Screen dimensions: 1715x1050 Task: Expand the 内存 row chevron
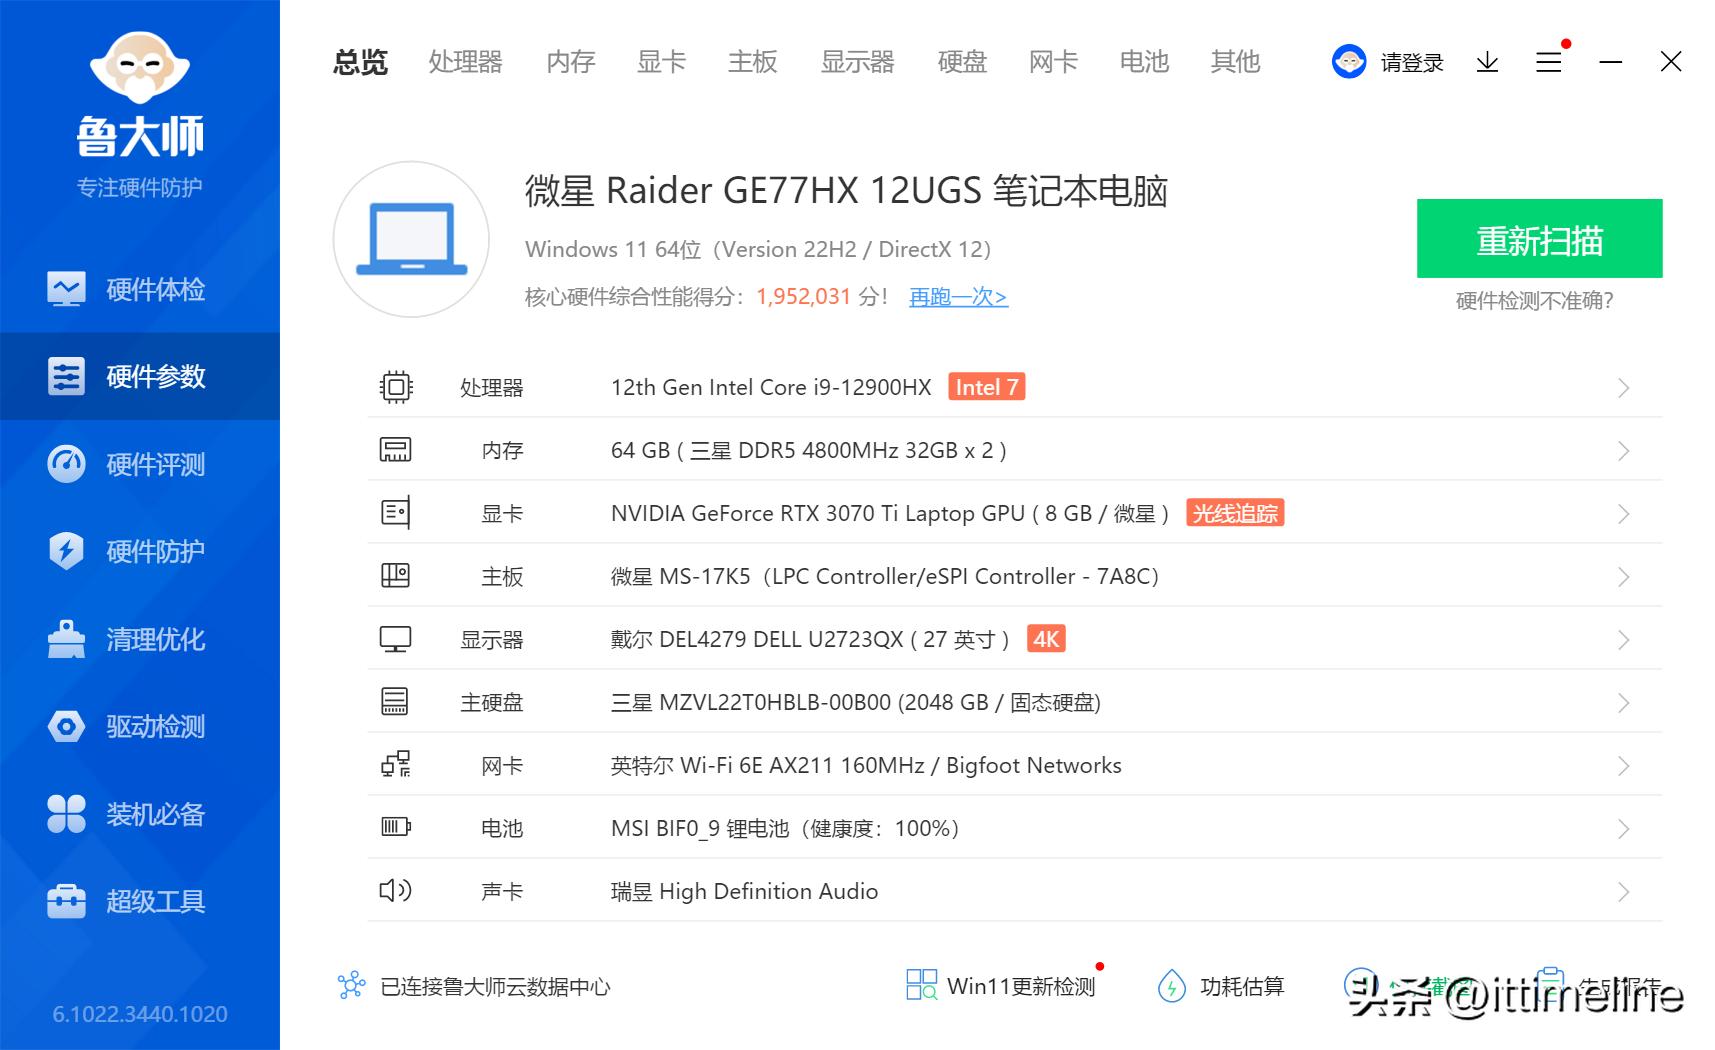coord(1623,451)
